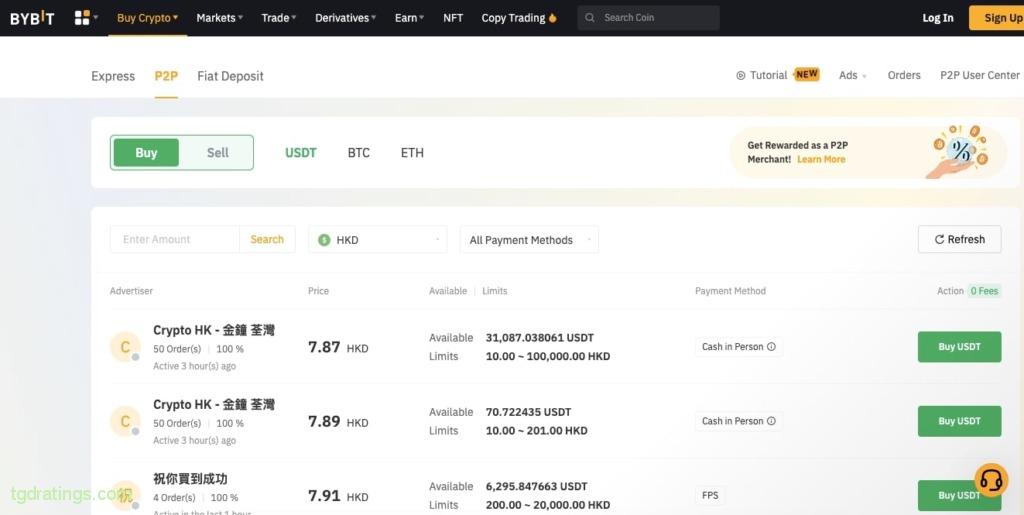Image resolution: width=1024 pixels, height=515 pixels.
Task: Select the ETH coin tab
Action: (412, 153)
